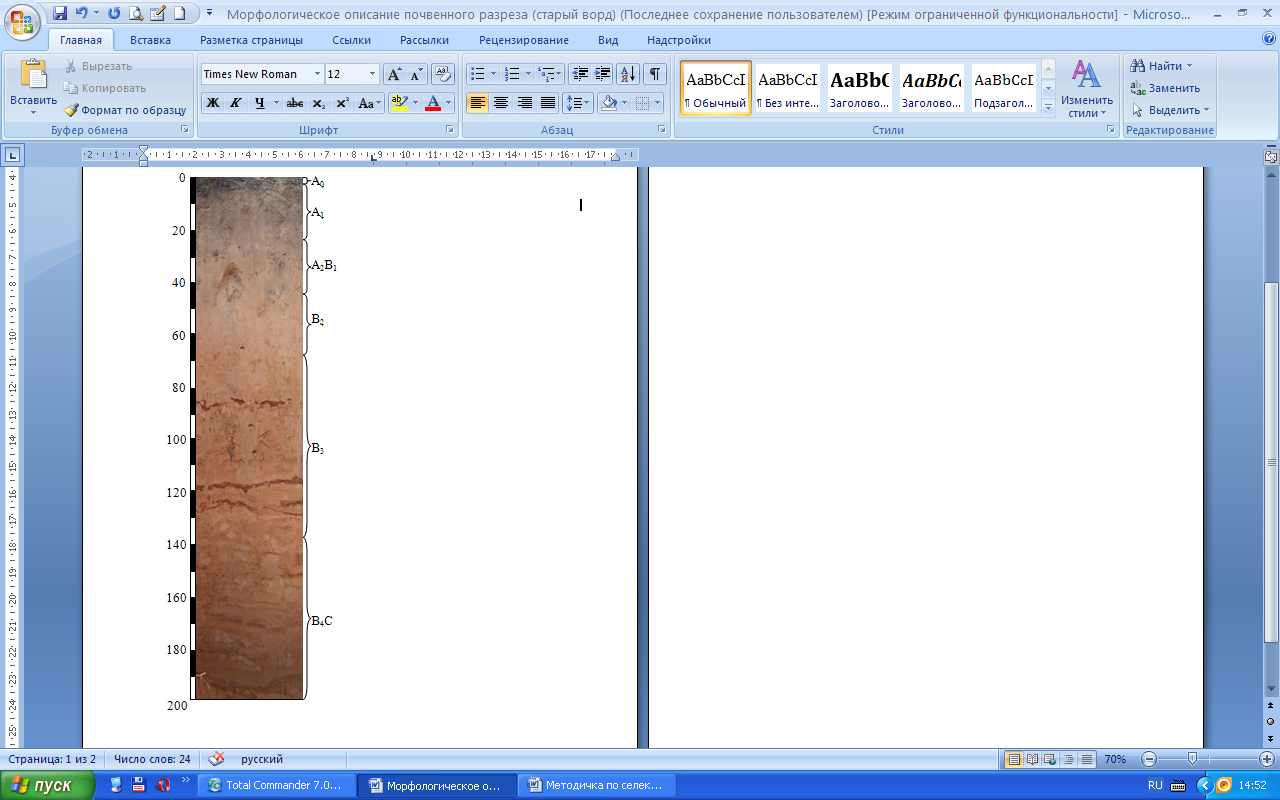The width and height of the screenshot is (1280, 800).
Task: Toggle show paragraph marks (¶)
Action: pyautogui.click(x=655, y=74)
